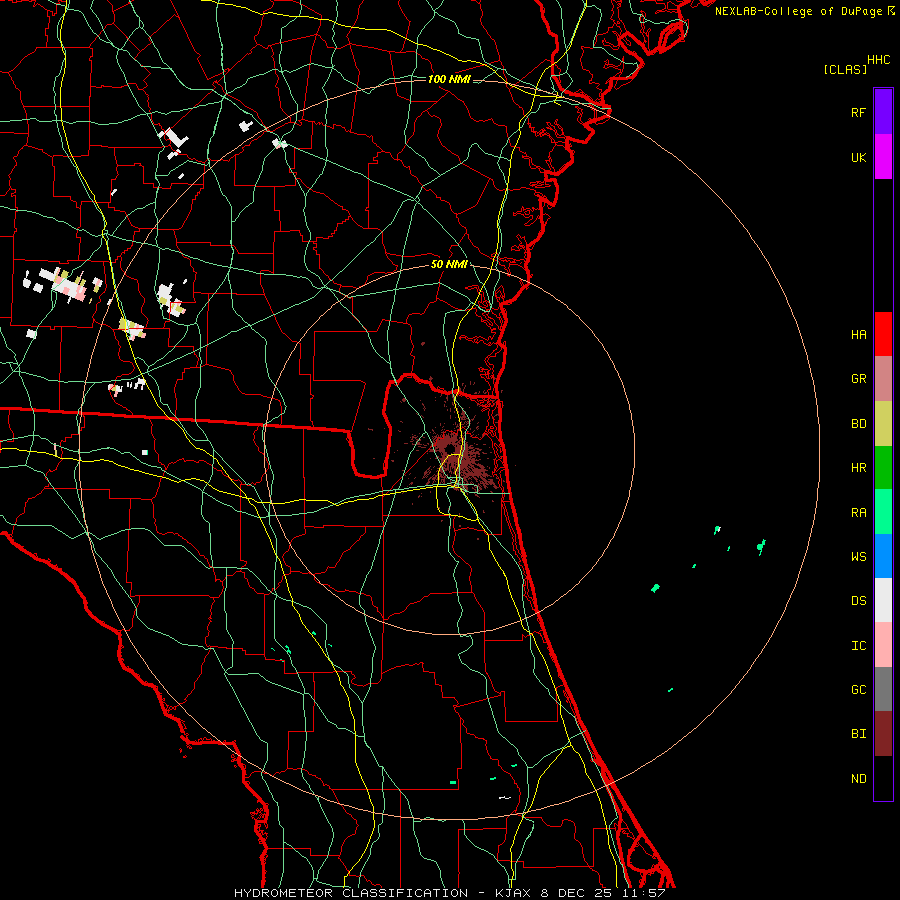Click the '8 DEC 25' date in the footer
The image size is (900, 900).
pos(576,893)
